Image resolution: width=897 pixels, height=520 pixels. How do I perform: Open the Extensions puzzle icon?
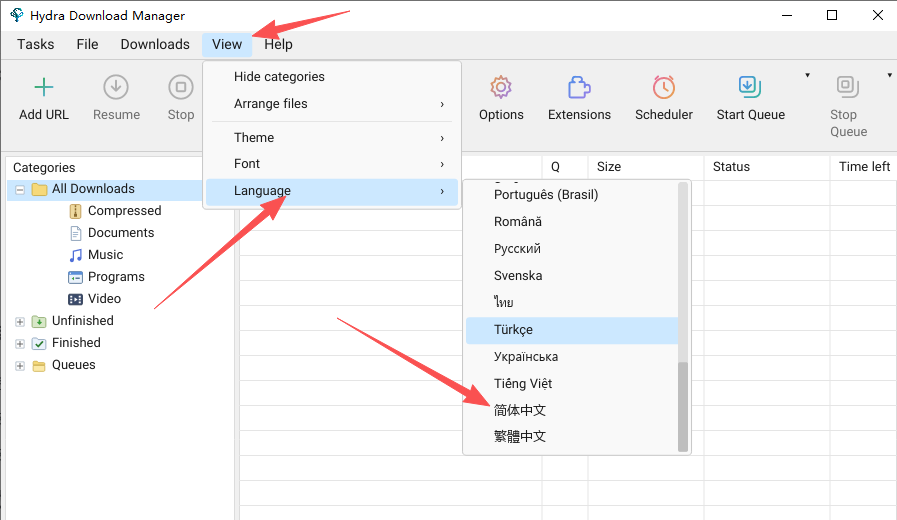[x=579, y=87]
